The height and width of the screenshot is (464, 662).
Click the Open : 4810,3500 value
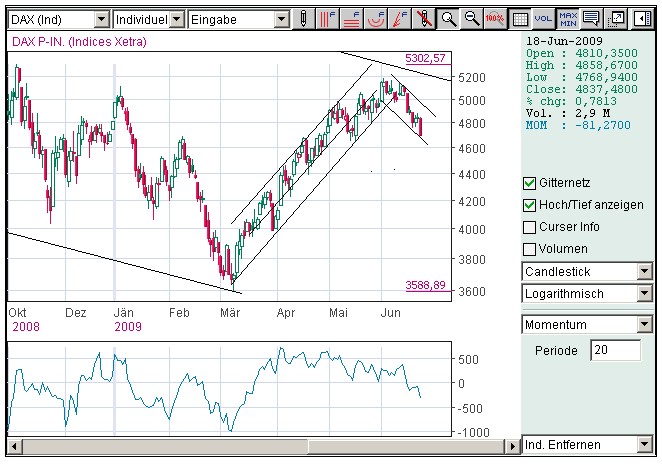coord(581,53)
